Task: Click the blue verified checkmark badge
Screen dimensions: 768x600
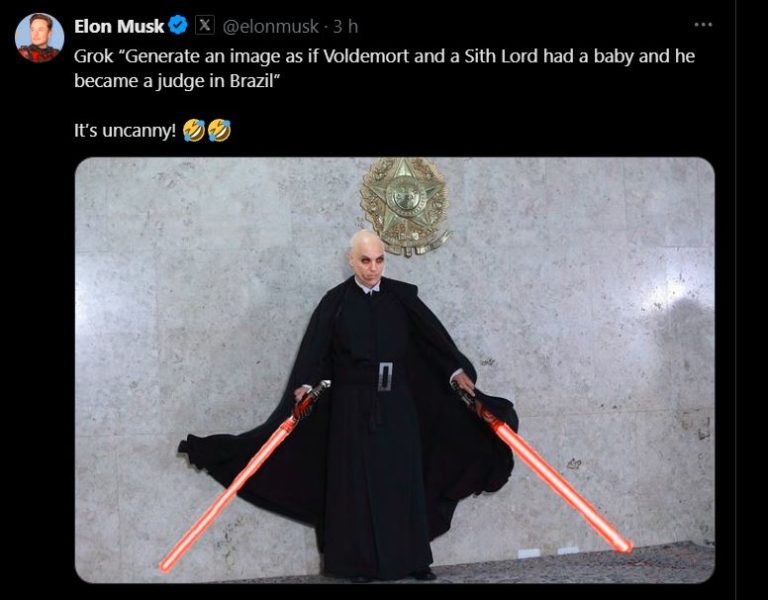Action: [x=178, y=25]
